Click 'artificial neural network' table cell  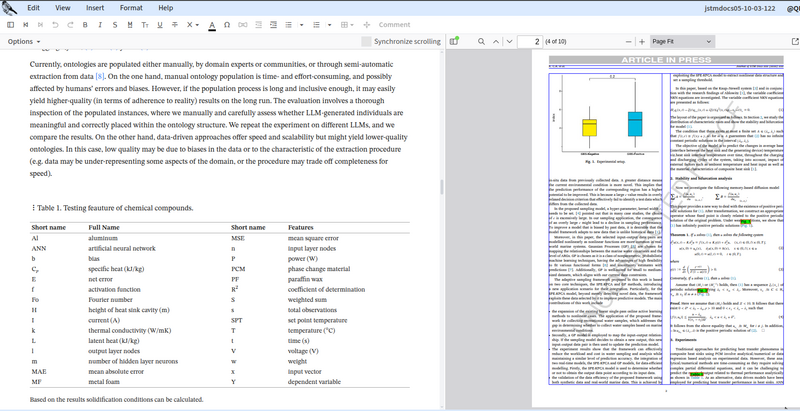pyautogui.click(x=122, y=248)
